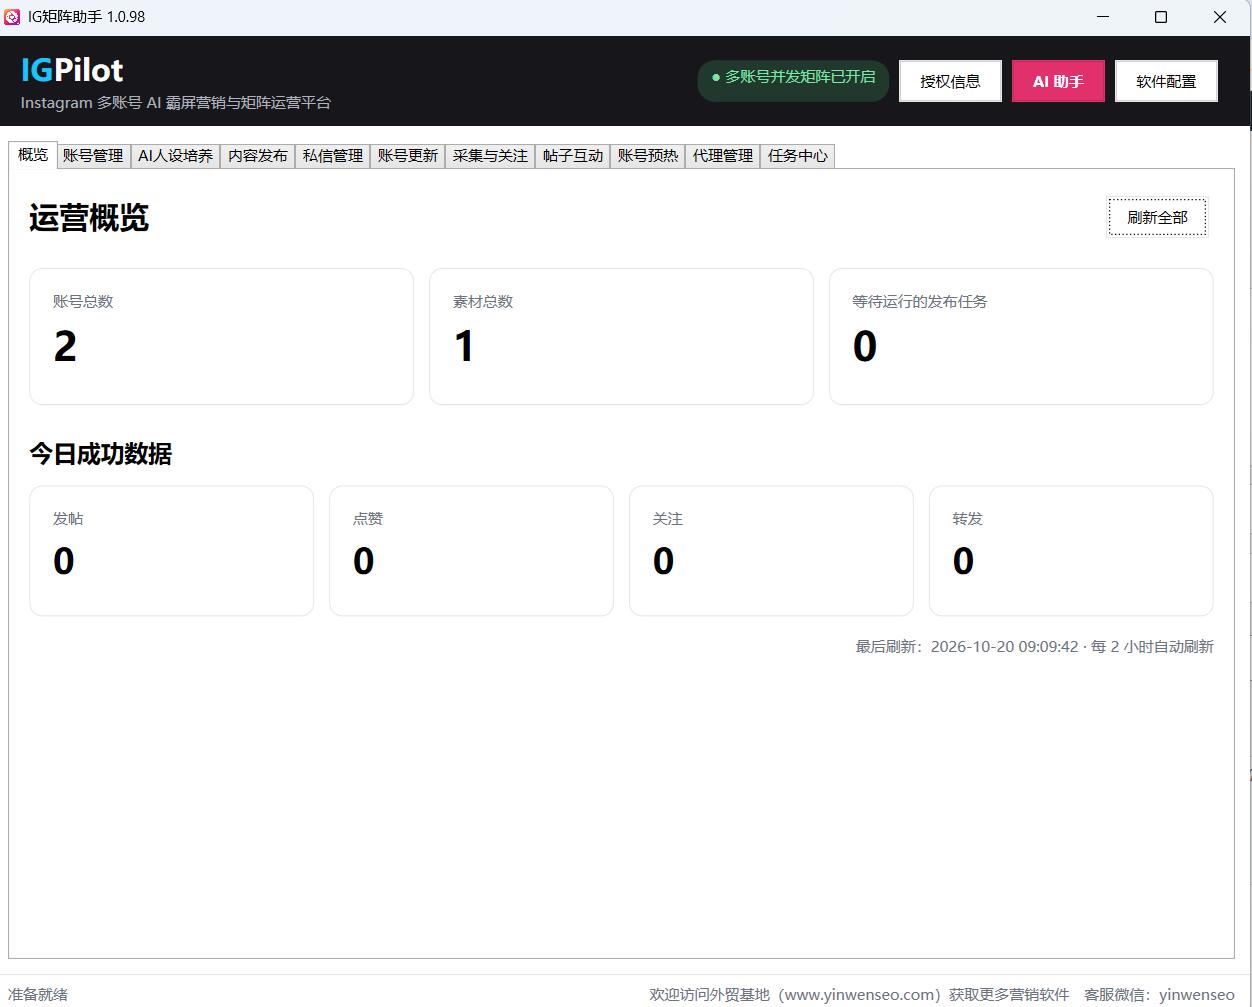The width and height of the screenshot is (1252, 1007).
Task: Switch to the AI人设培养 tab
Action: 175,156
